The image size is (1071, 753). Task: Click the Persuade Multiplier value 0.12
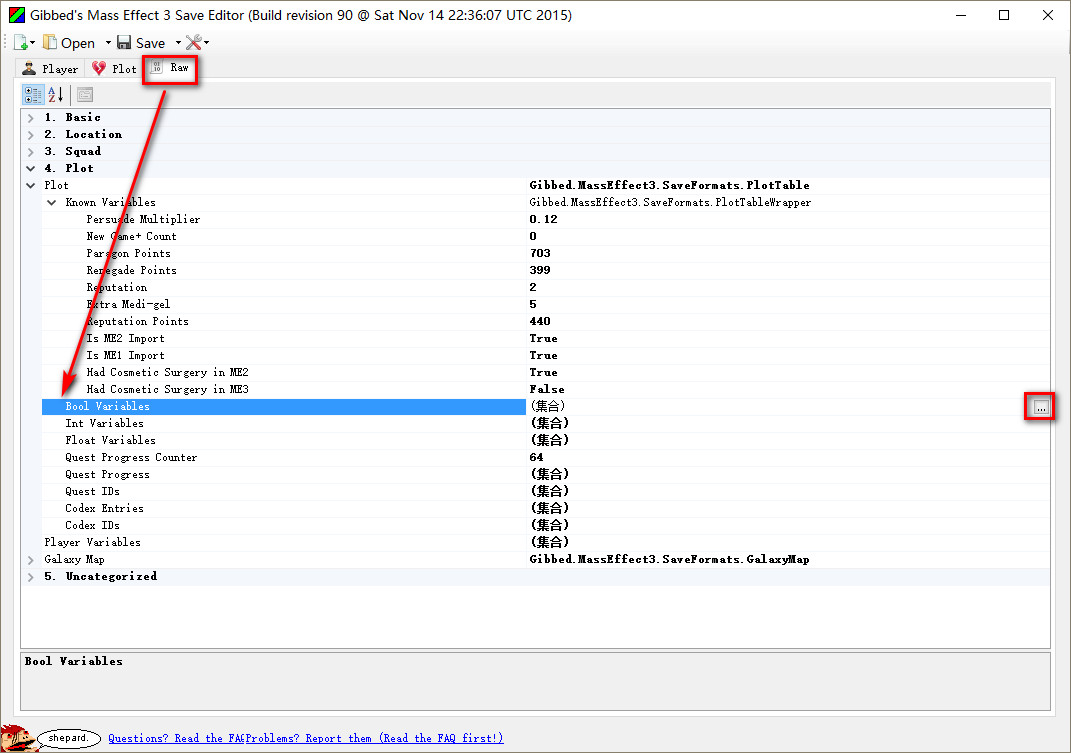pyautogui.click(x=544, y=219)
